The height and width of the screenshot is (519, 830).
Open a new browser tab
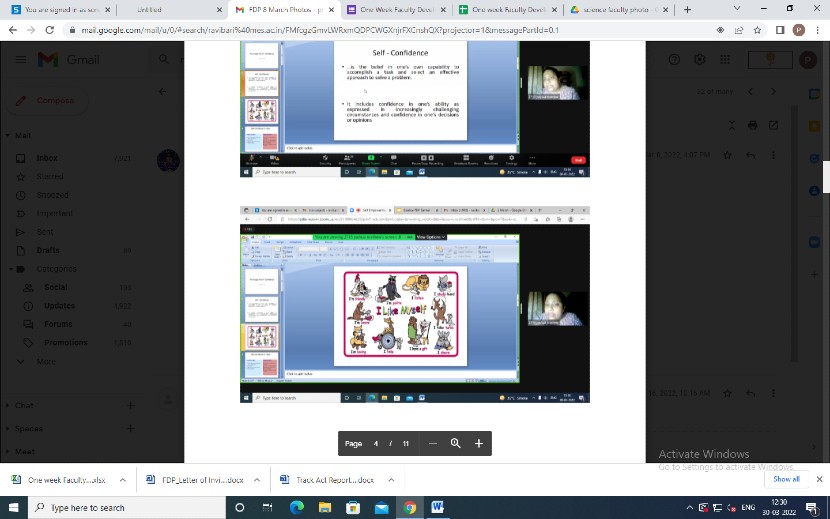687,9
